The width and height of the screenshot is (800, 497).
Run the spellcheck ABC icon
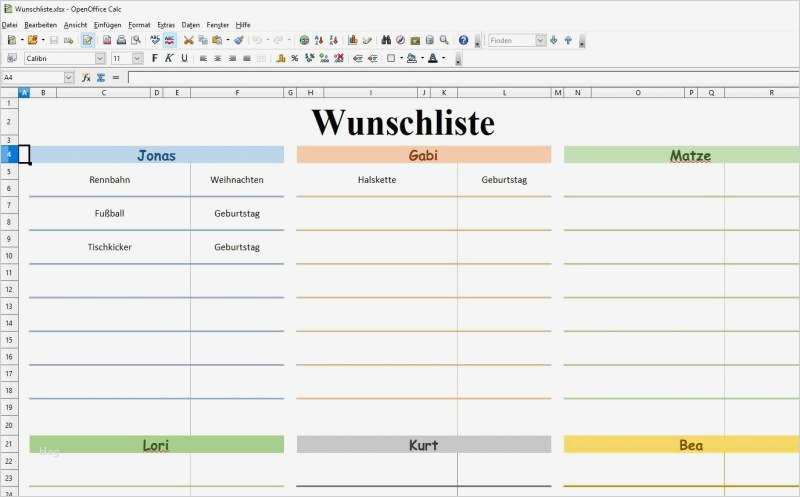[155, 40]
